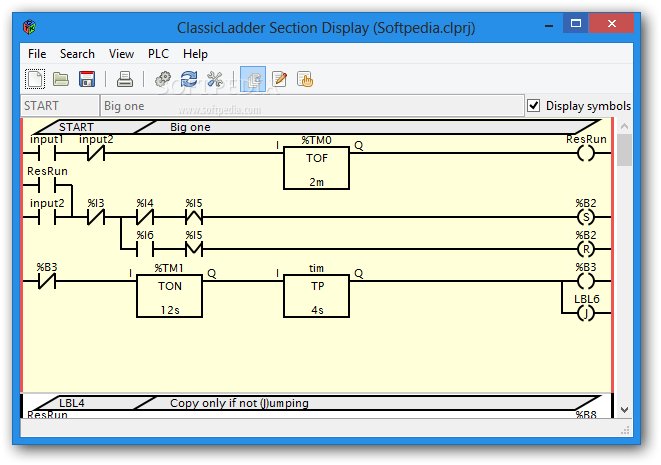Select the LBL6 Jump (J) coil
The height and width of the screenshot is (465, 661).
[x=586, y=313]
